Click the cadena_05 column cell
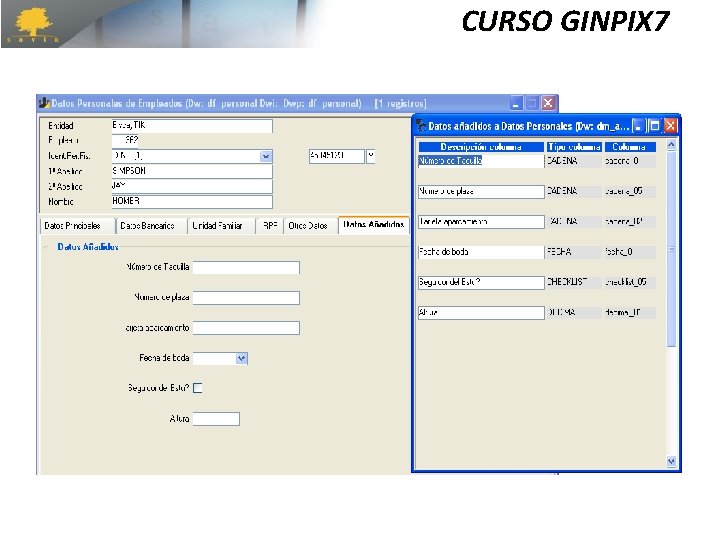 click(x=630, y=191)
